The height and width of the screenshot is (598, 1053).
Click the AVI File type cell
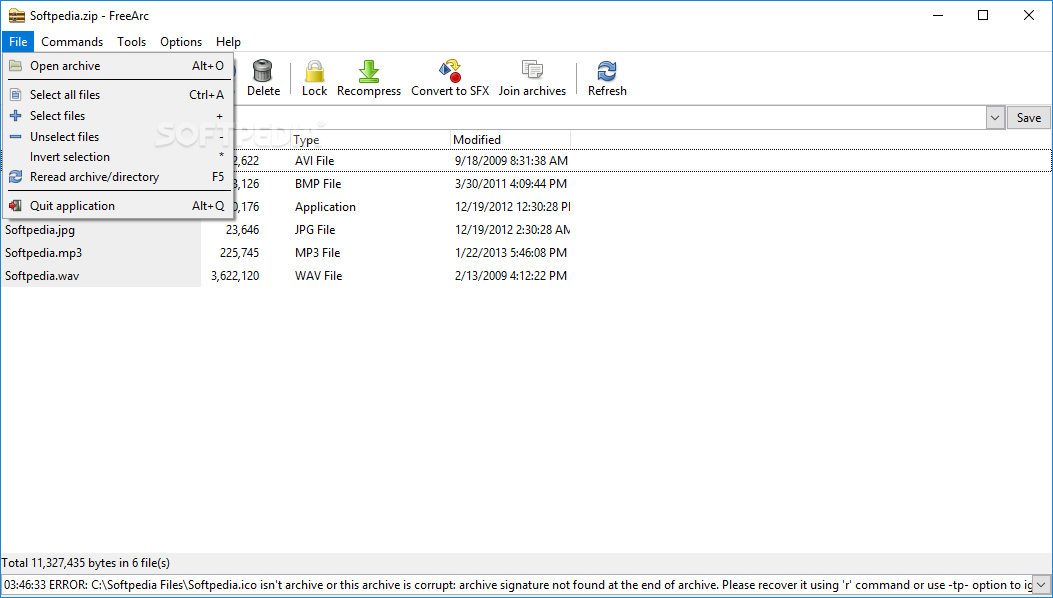[314, 161]
